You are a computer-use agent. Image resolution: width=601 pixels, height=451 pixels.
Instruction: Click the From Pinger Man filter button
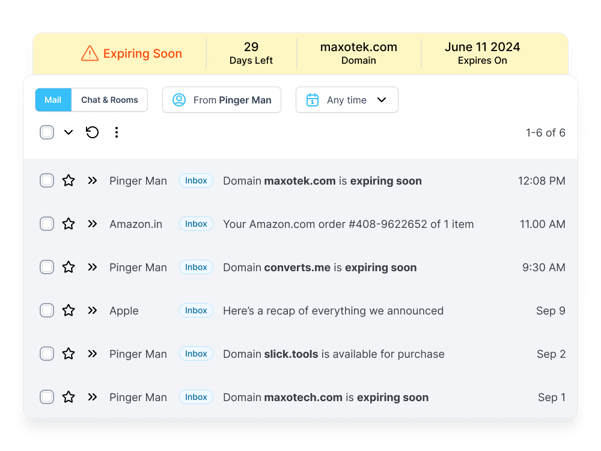pyautogui.click(x=222, y=100)
